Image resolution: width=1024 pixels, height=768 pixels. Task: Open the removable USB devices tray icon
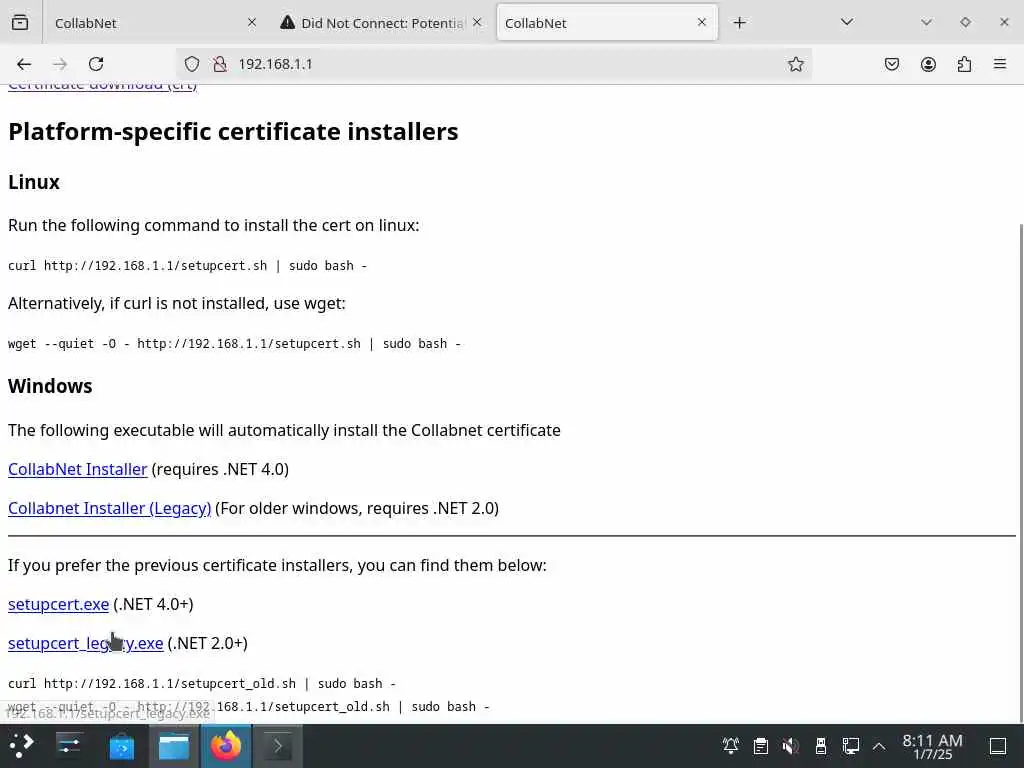coord(821,746)
